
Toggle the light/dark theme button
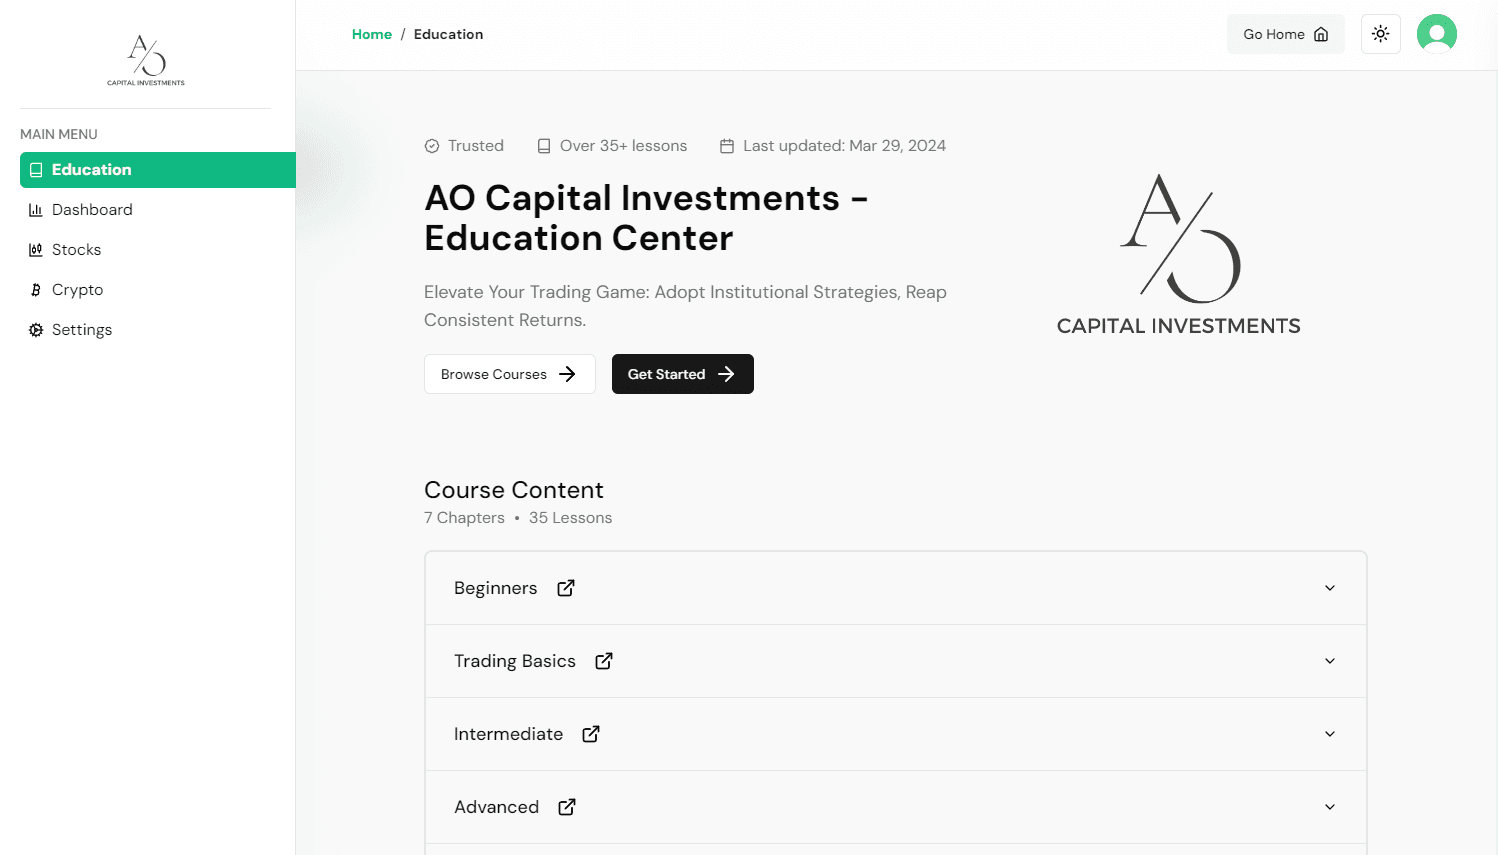[x=1380, y=34]
